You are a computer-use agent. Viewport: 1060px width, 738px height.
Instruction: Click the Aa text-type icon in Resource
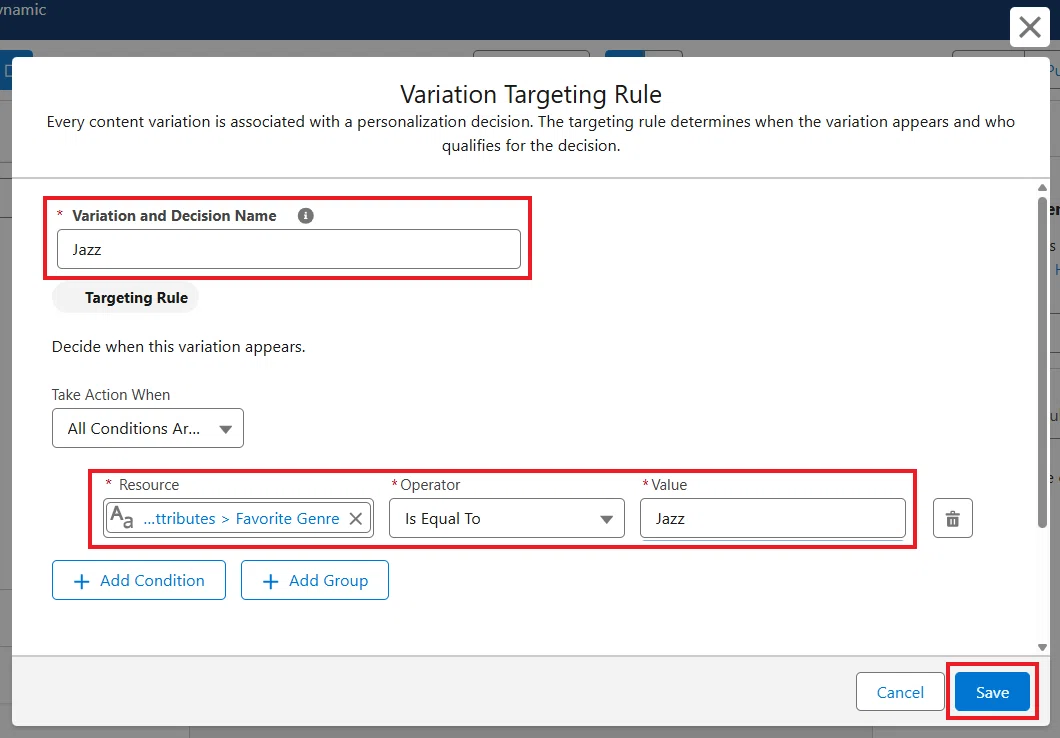click(122, 517)
